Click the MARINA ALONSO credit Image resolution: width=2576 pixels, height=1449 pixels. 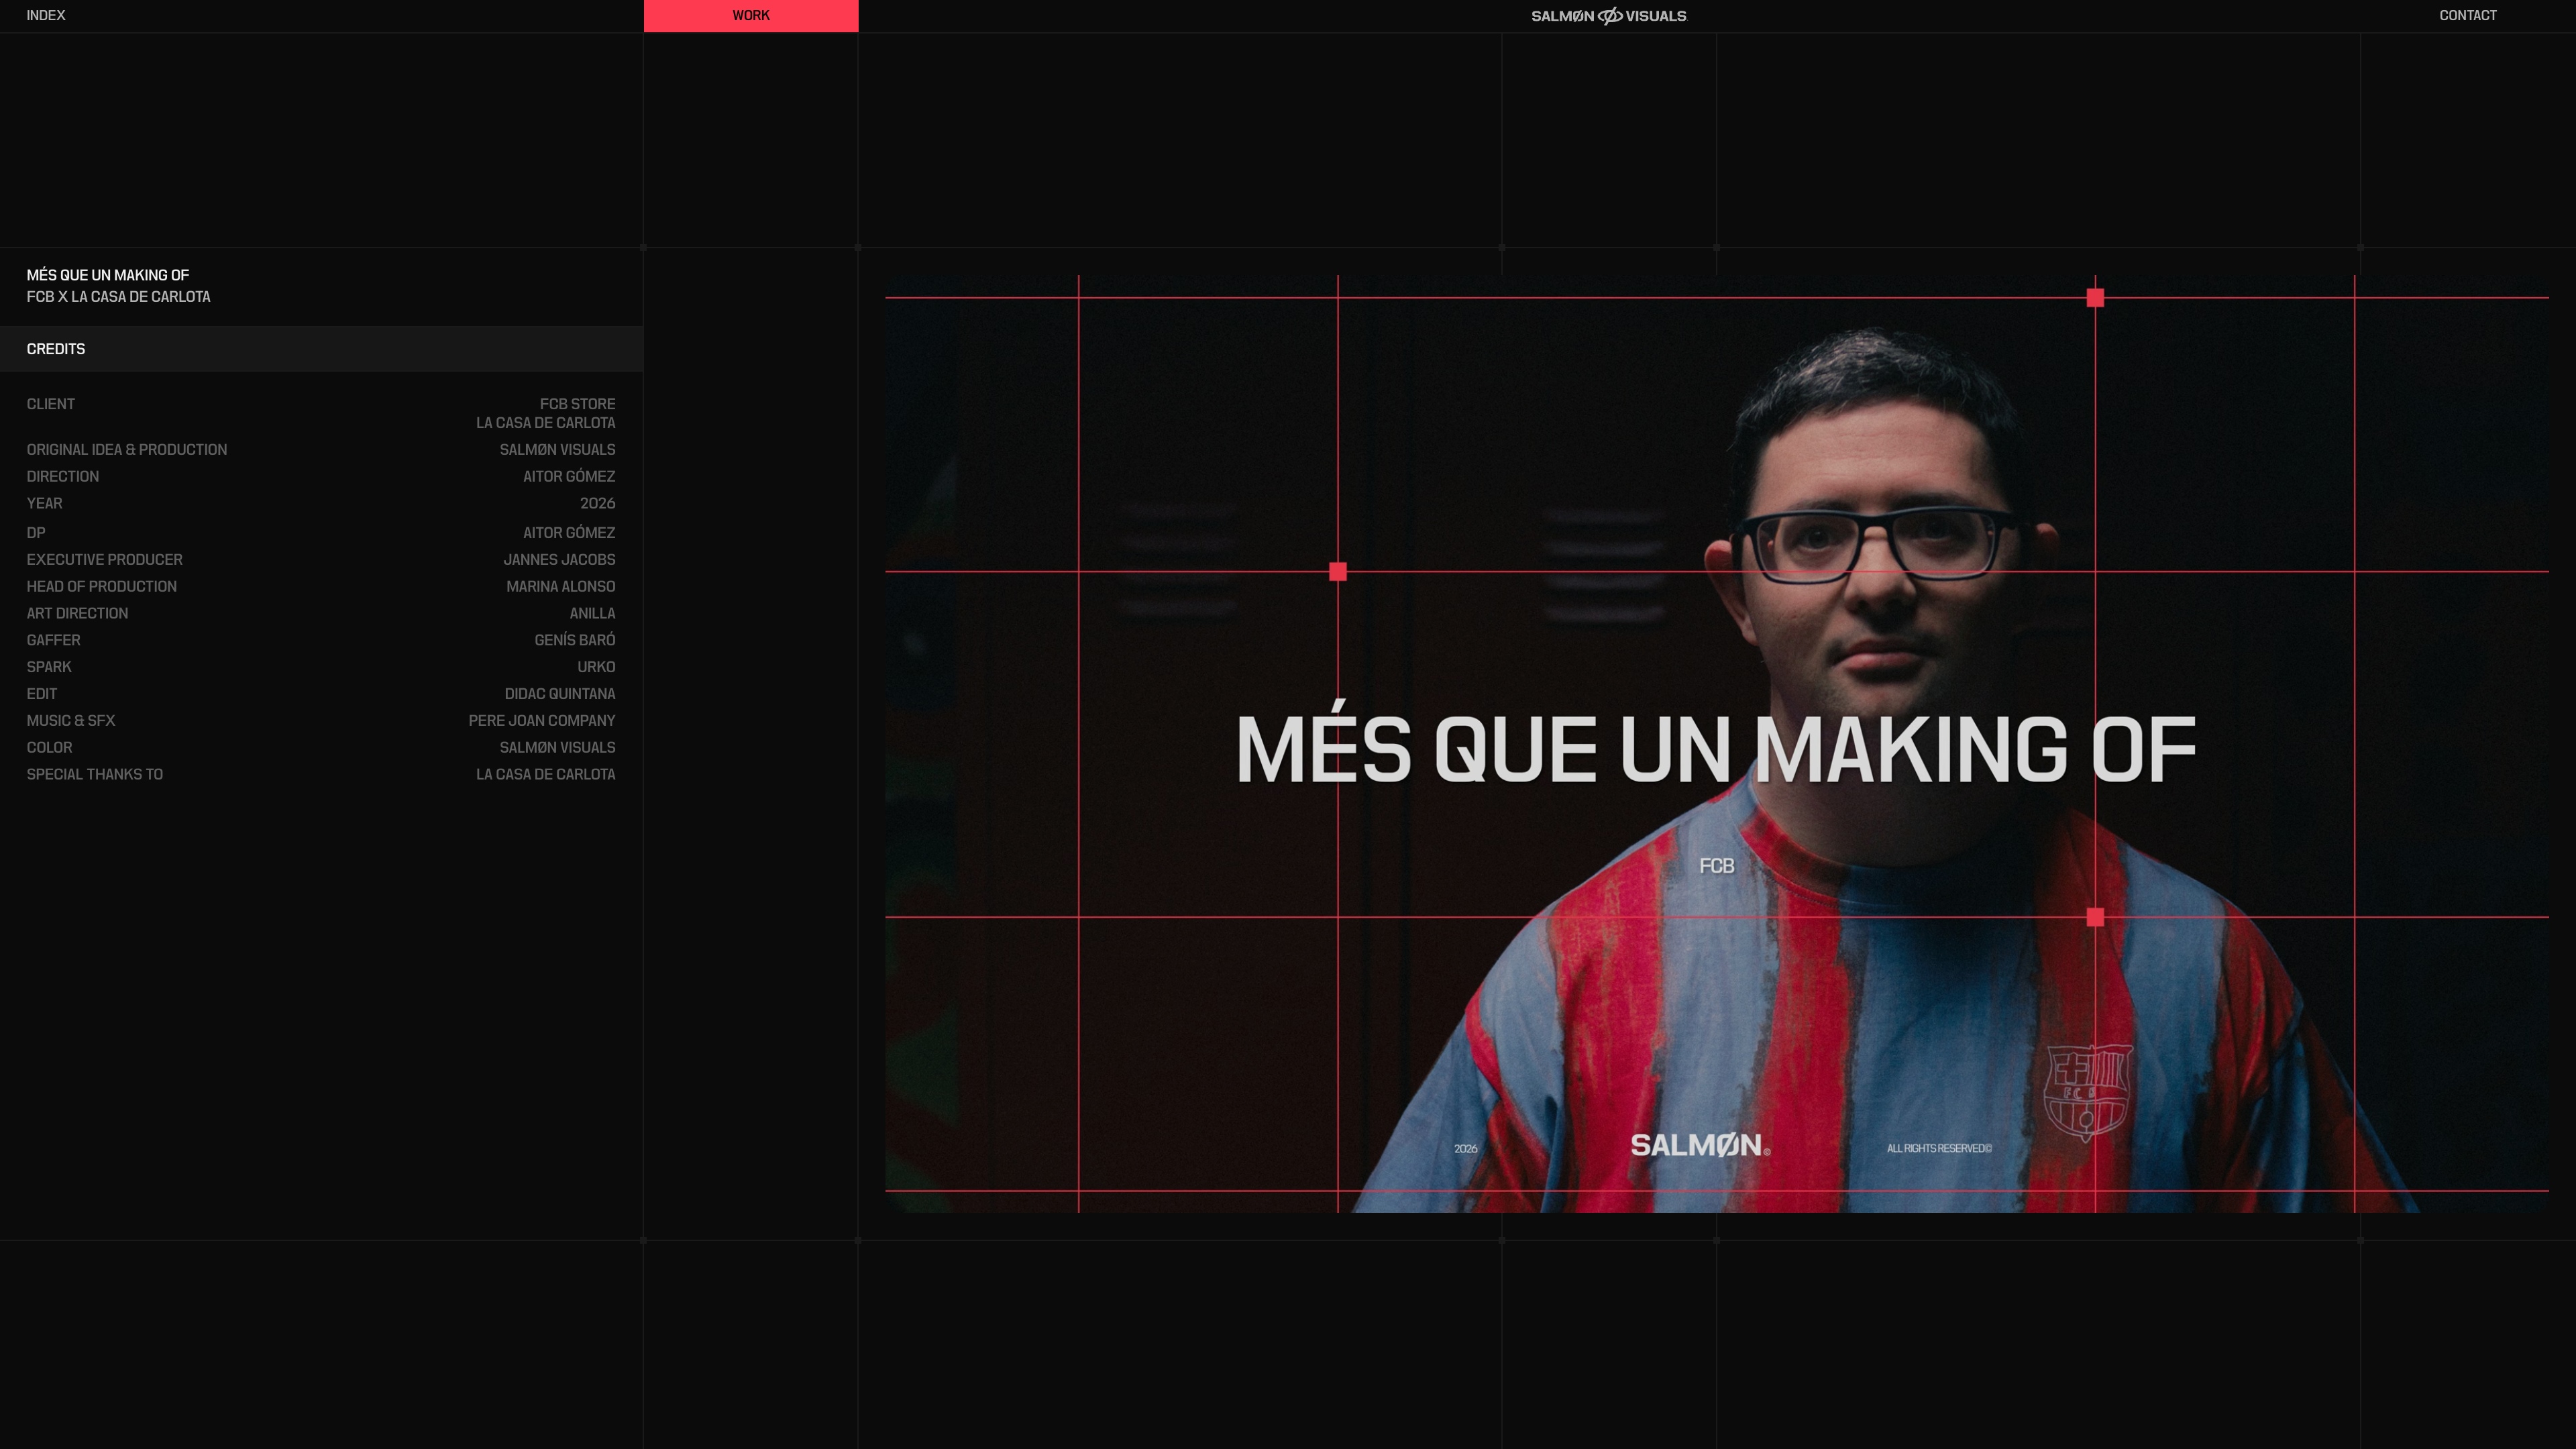click(561, 587)
